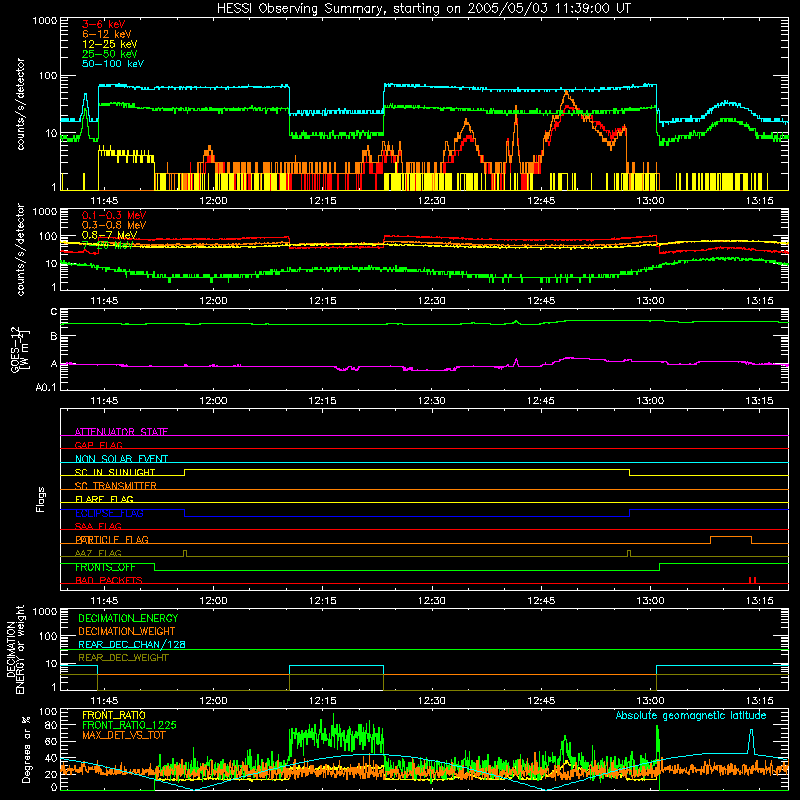Click 12:15 tick label under the decimation panel

tap(322, 701)
